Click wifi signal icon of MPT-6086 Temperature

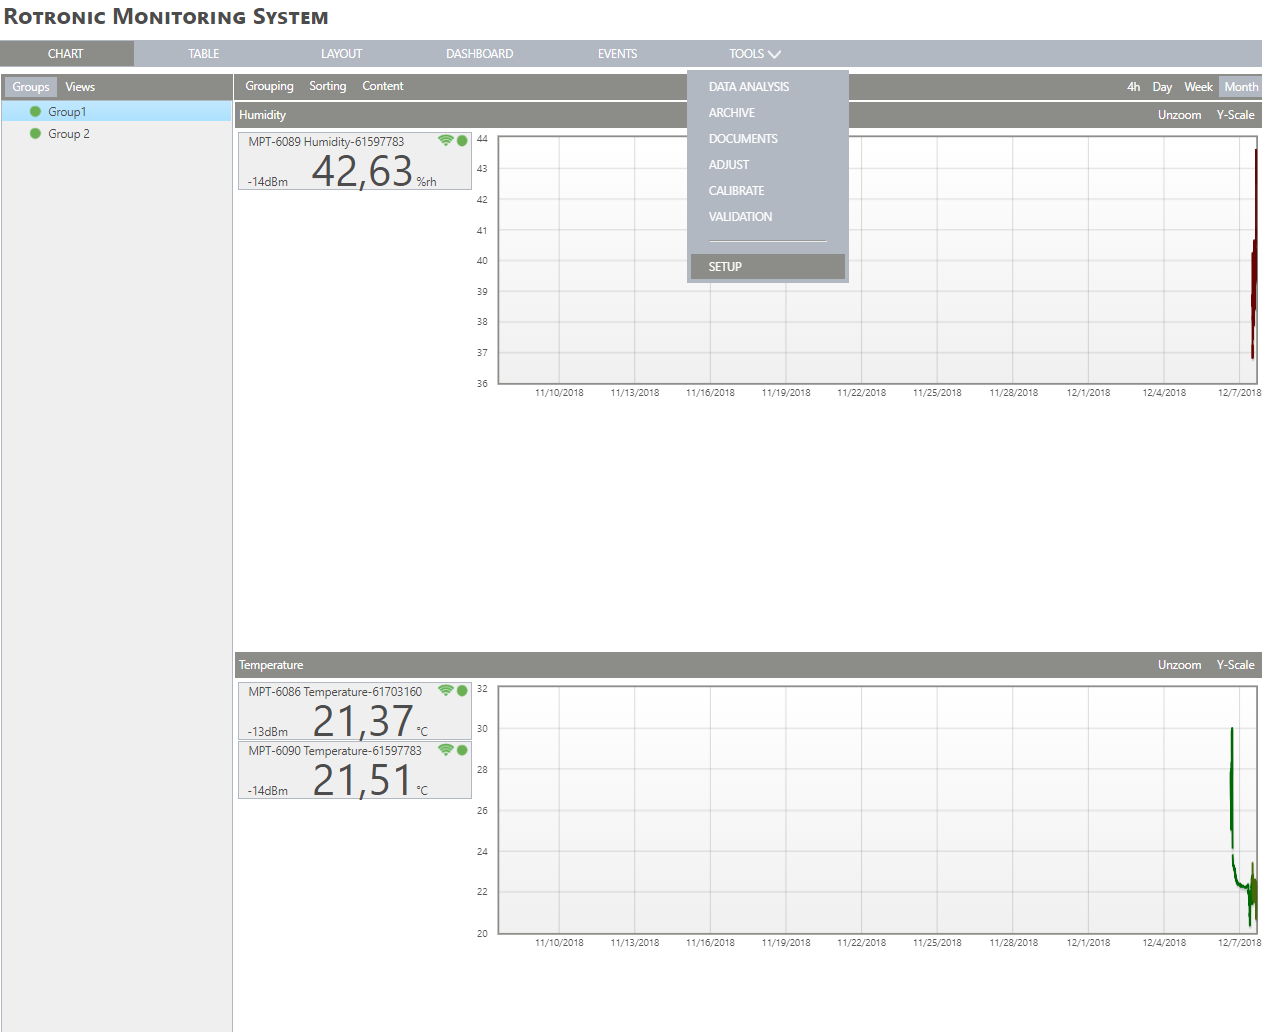tap(446, 691)
